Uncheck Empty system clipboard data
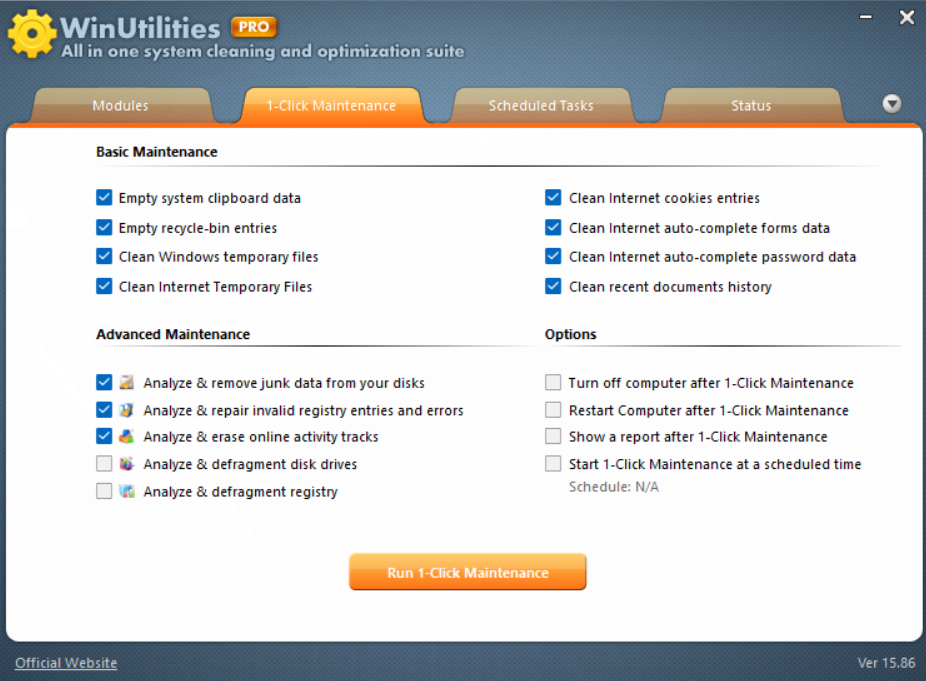The image size is (926, 681). (x=104, y=197)
